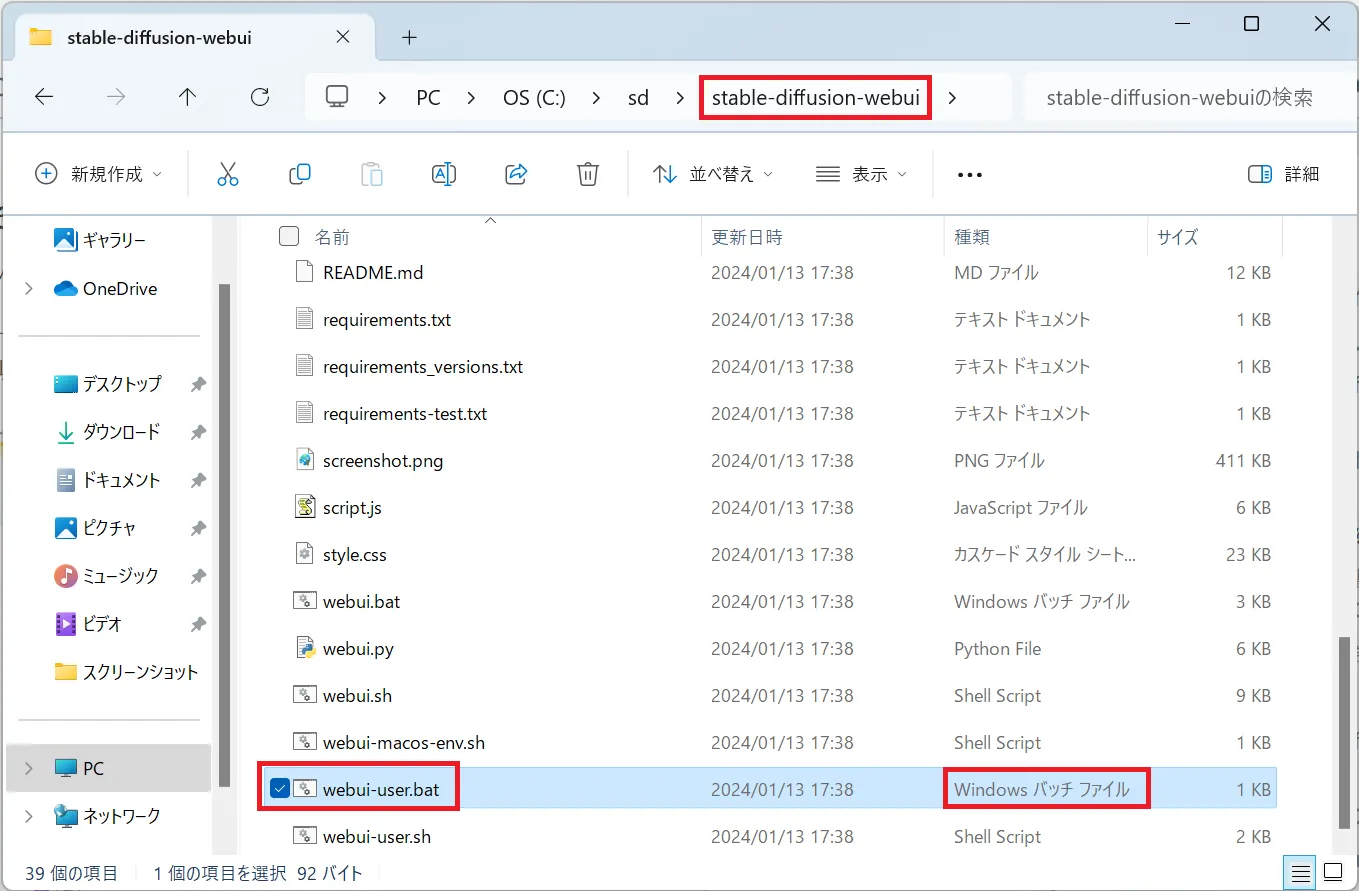Viewport: 1359px width, 891px height.
Task: Click the monitor icon in address bar
Action: [x=337, y=97]
